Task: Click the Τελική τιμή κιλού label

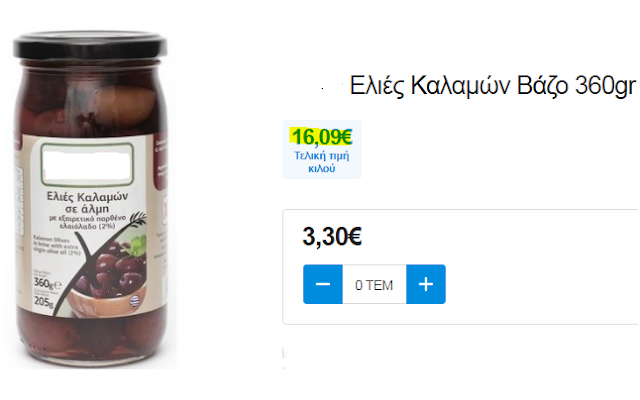Action: point(322,162)
